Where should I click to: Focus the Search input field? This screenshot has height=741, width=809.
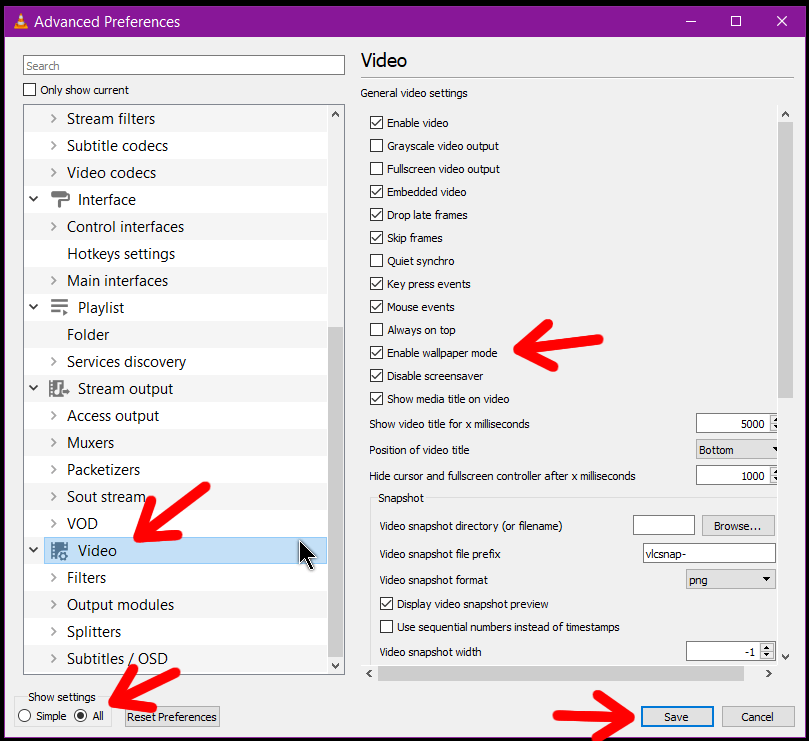[184, 66]
